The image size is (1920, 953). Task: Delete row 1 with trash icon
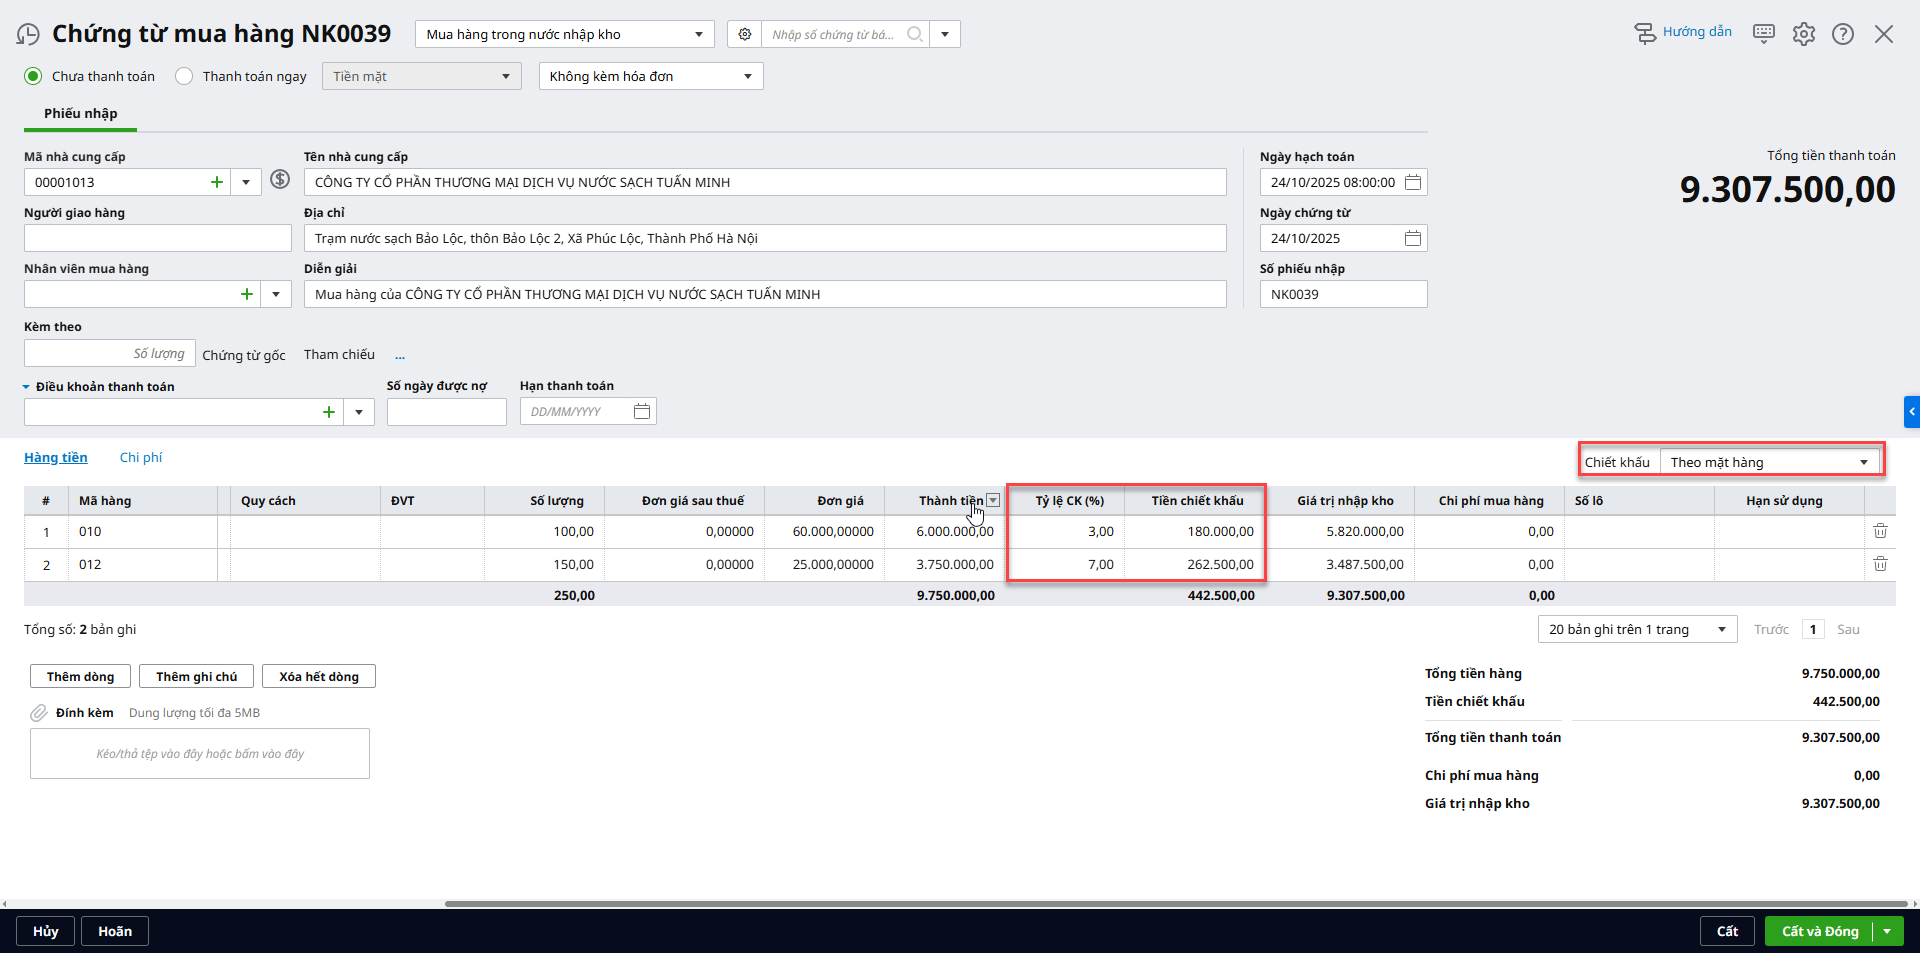click(x=1880, y=532)
